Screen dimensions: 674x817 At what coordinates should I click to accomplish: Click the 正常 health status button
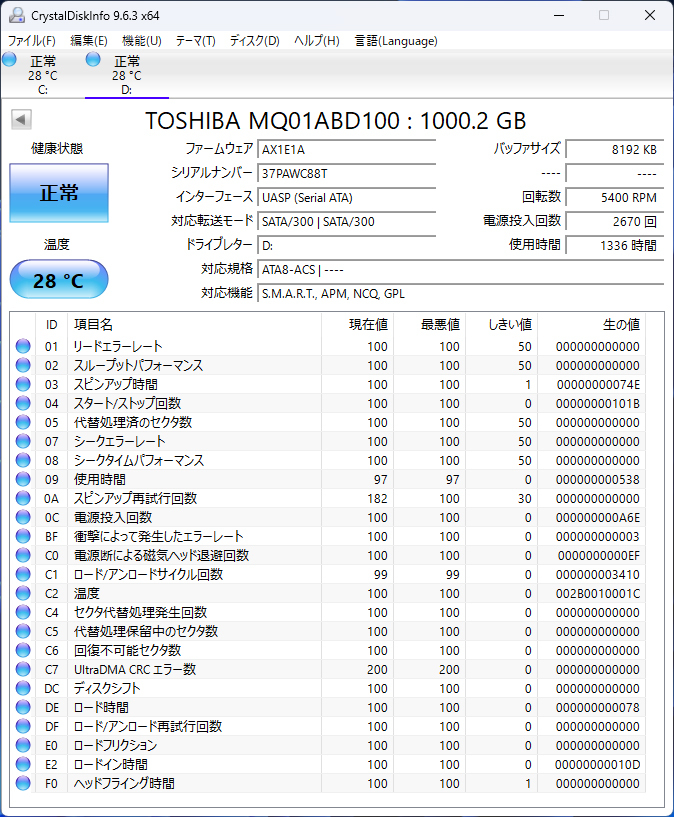click(x=59, y=193)
